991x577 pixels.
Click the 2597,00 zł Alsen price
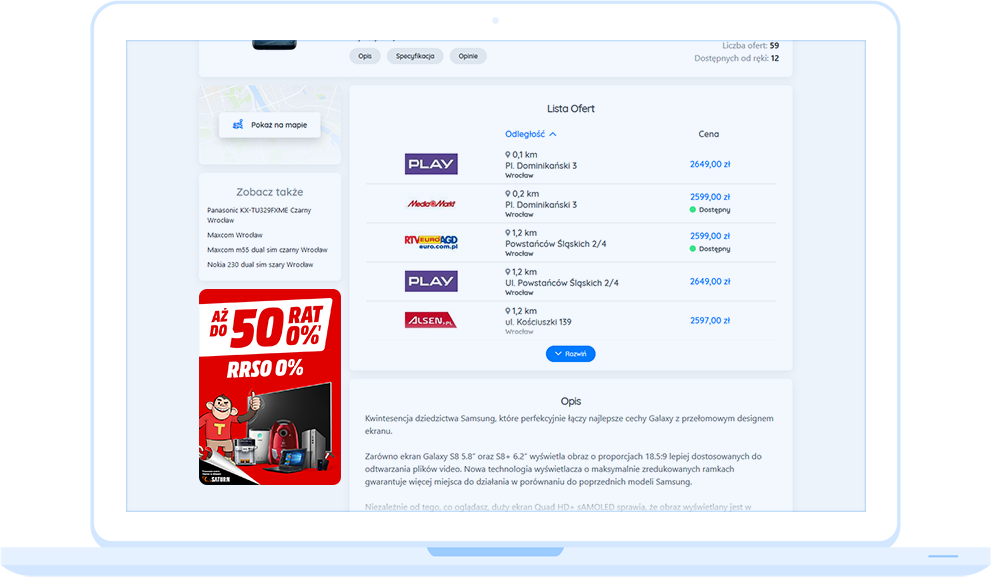coord(709,321)
